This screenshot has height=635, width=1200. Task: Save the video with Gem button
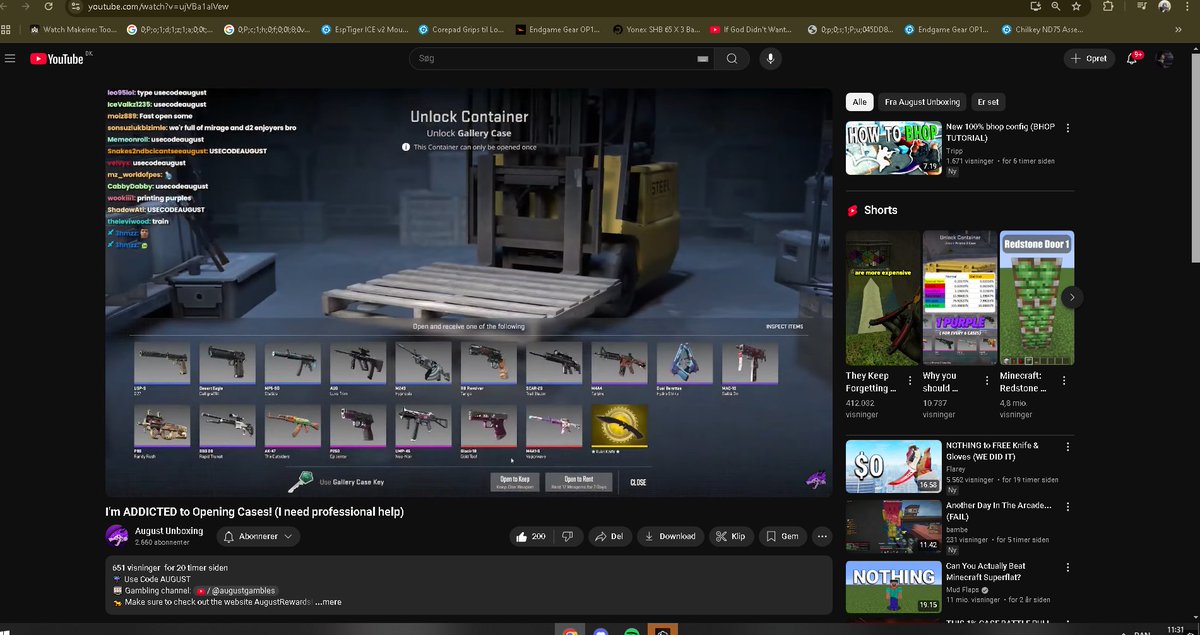(783, 537)
